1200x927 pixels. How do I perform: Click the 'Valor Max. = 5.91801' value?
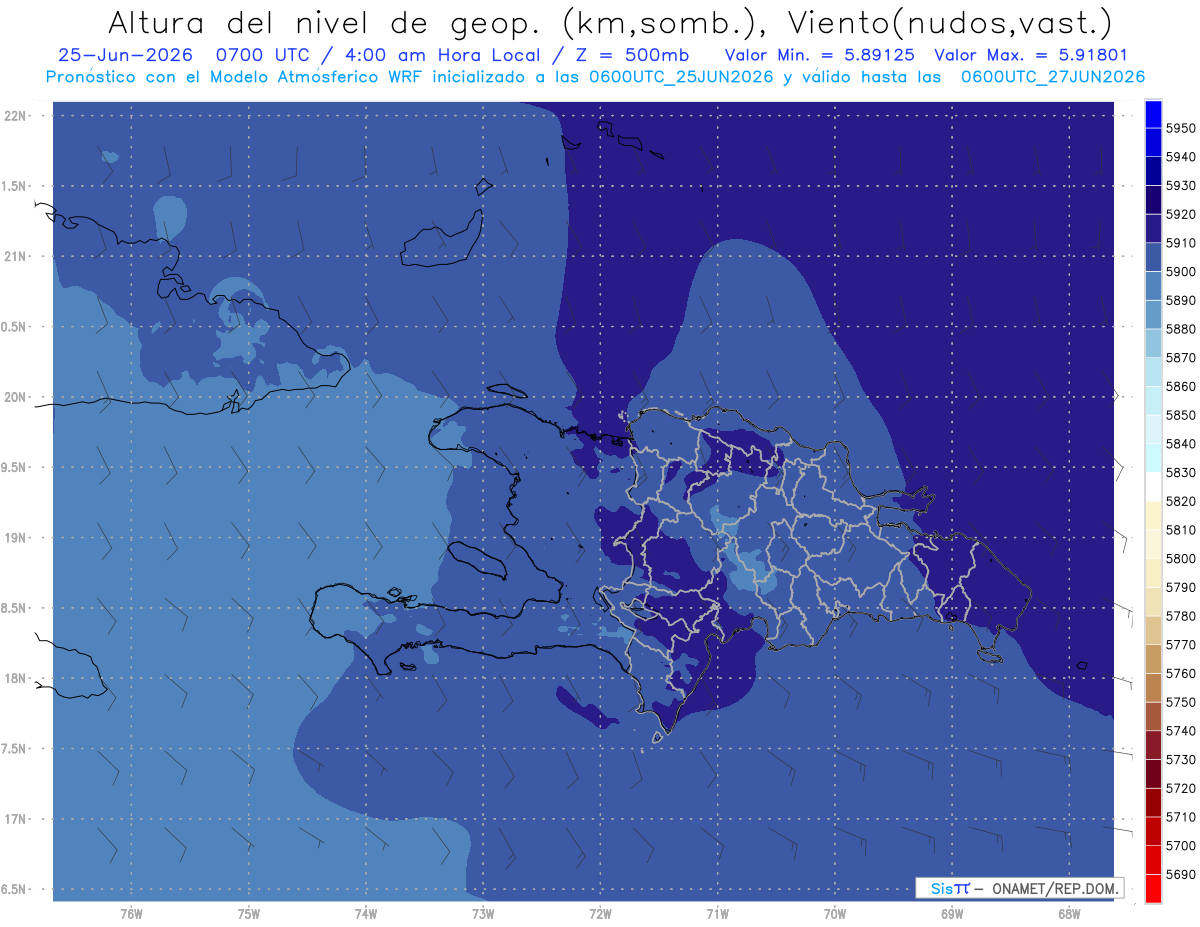click(1030, 55)
